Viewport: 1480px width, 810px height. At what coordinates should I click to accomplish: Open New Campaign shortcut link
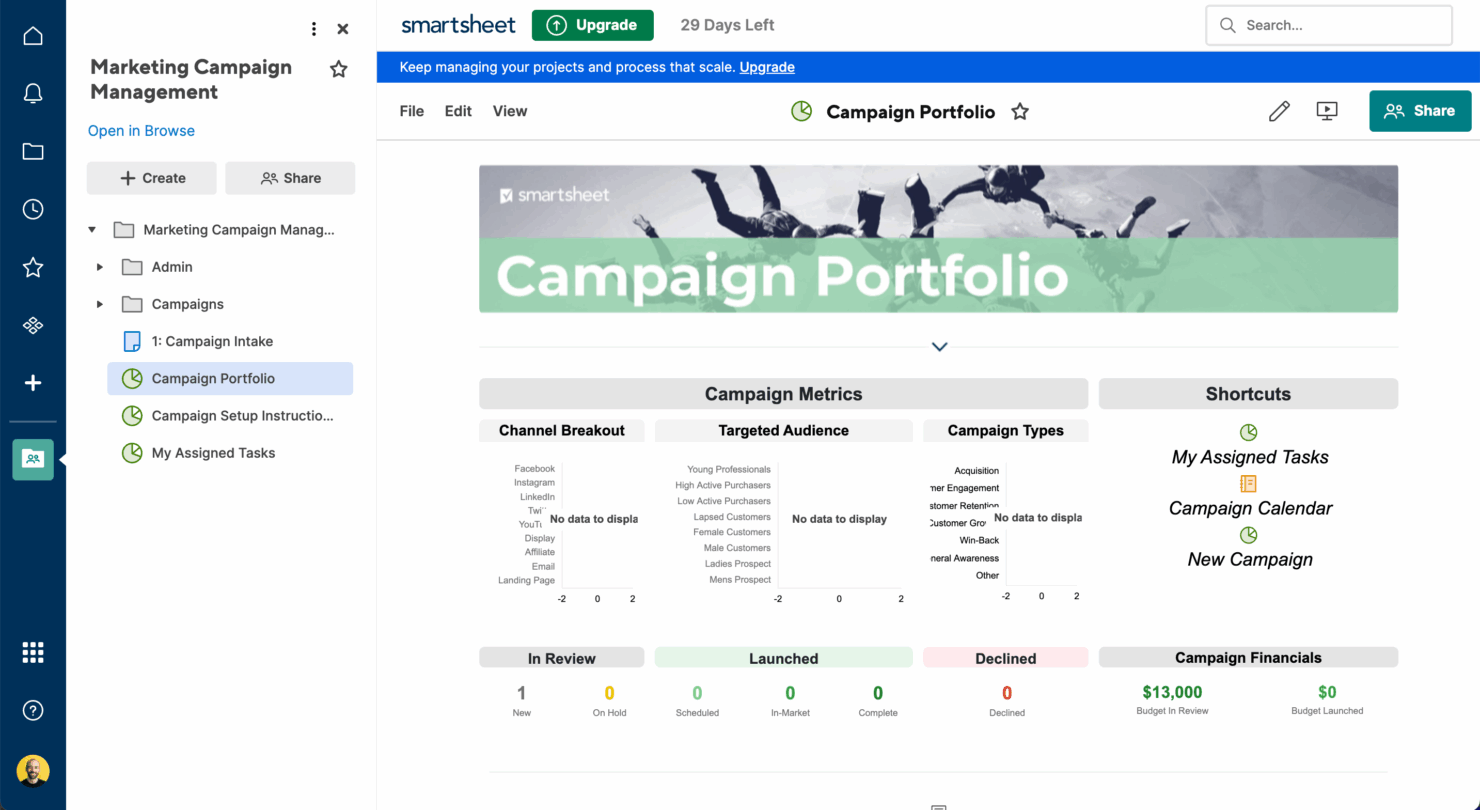tap(1250, 559)
